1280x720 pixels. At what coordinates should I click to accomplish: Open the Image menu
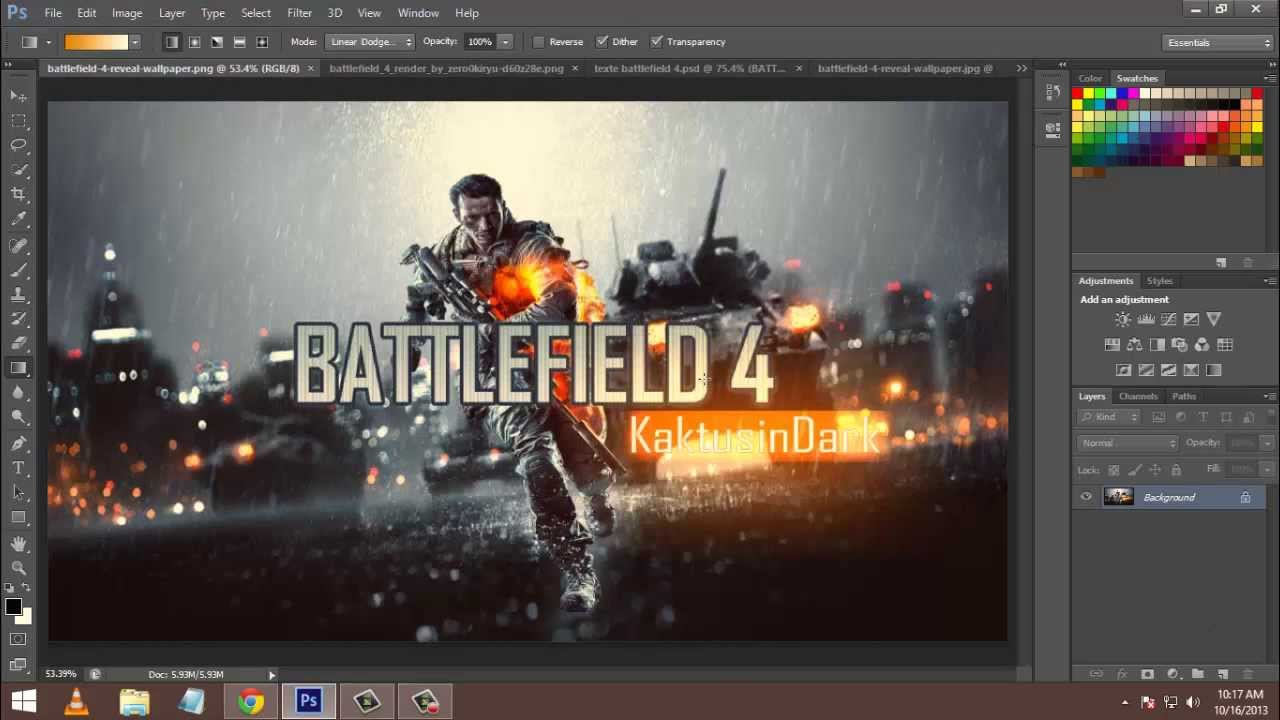pyautogui.click(x=127, y=13)
